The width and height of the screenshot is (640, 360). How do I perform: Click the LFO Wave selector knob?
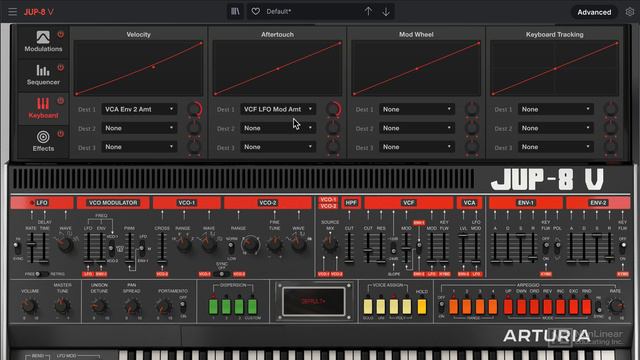pyautogui.click(x=65, y=244)
